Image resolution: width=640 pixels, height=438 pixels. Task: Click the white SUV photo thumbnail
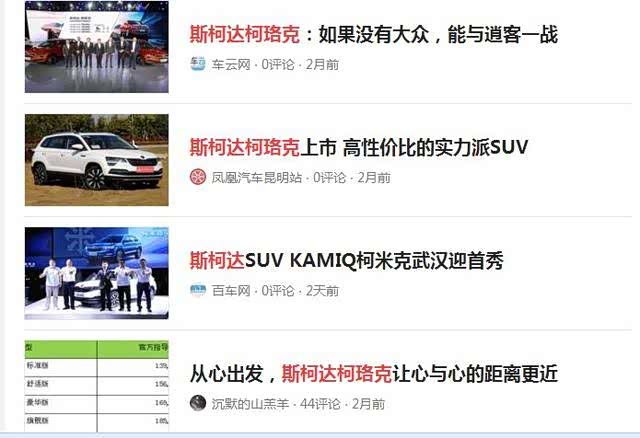pos(97,160)
